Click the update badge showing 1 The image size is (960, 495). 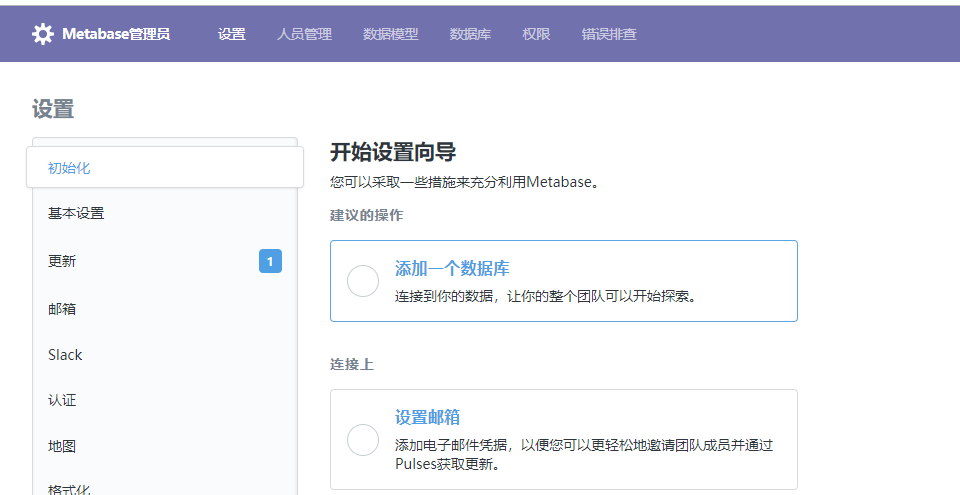(x=270, y=261)
